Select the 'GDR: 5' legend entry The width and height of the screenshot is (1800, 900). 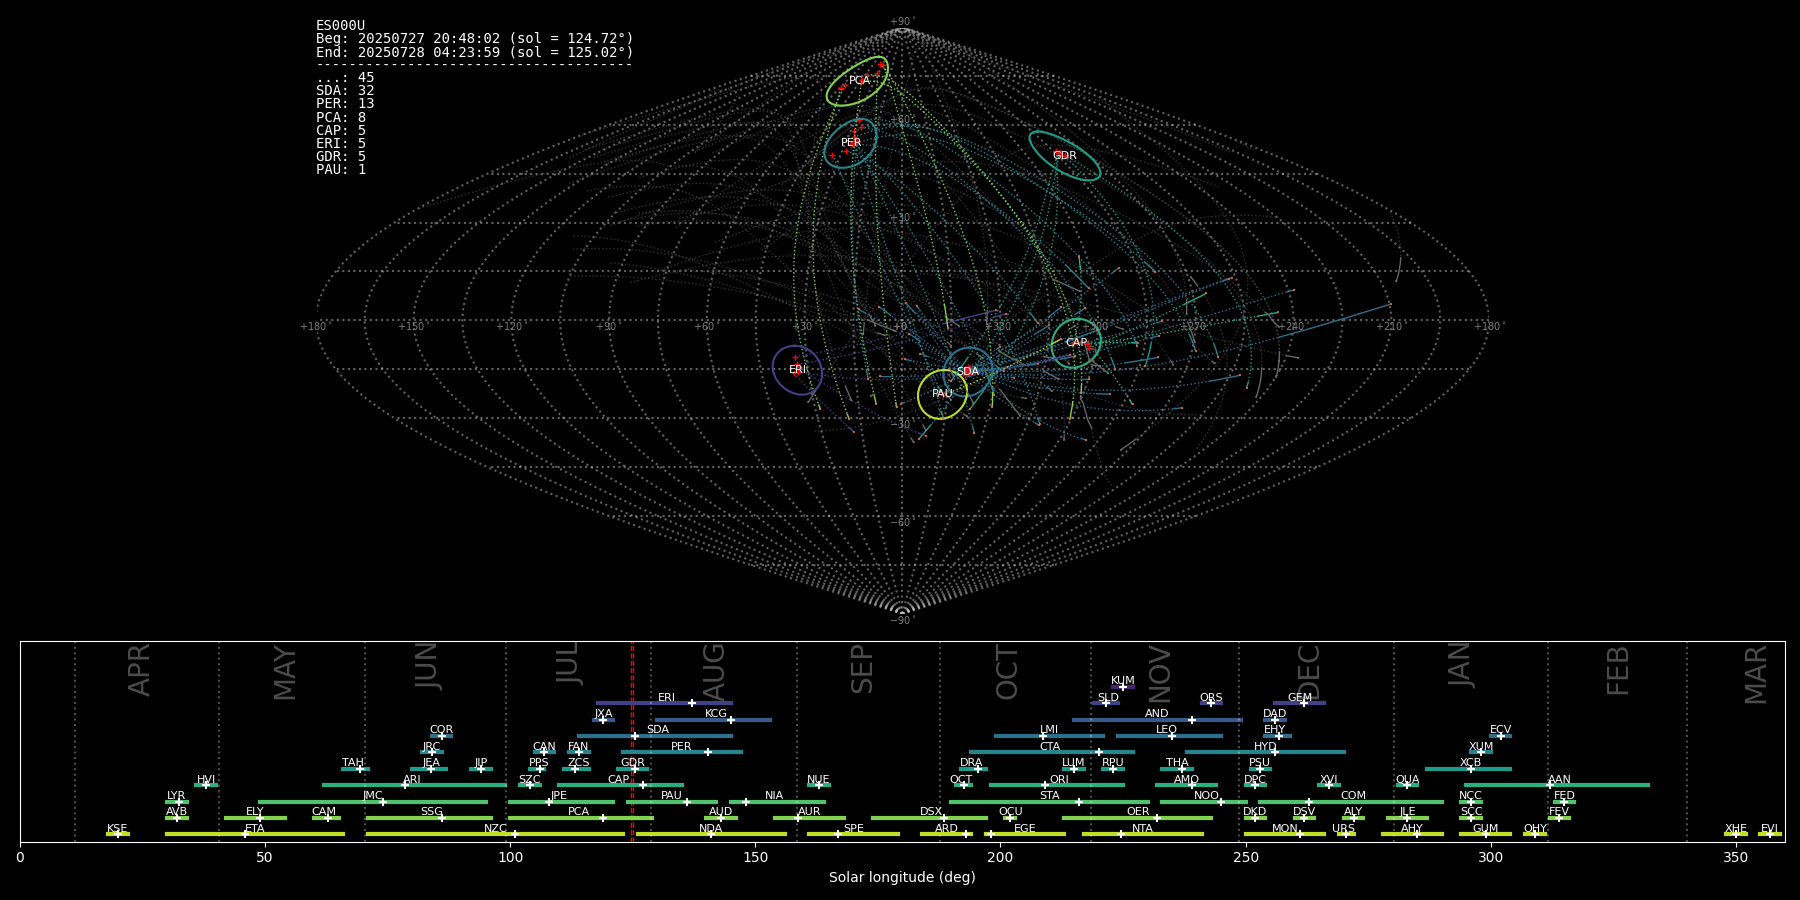coord(341,156)
